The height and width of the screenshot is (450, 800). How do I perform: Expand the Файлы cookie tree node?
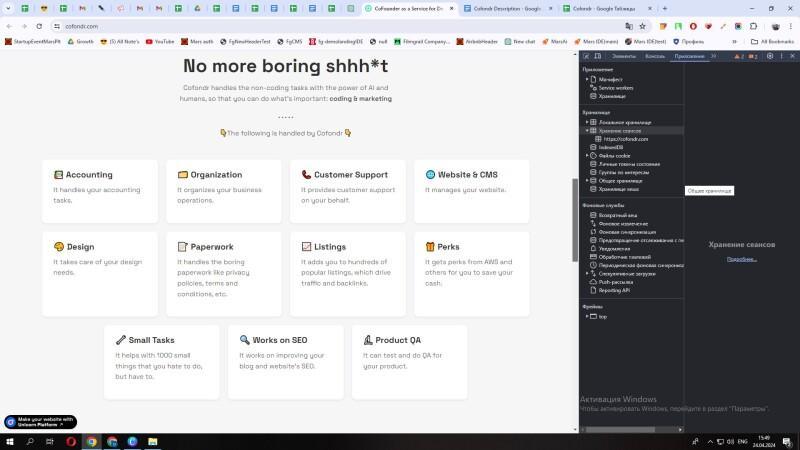(x=587, y=155)
